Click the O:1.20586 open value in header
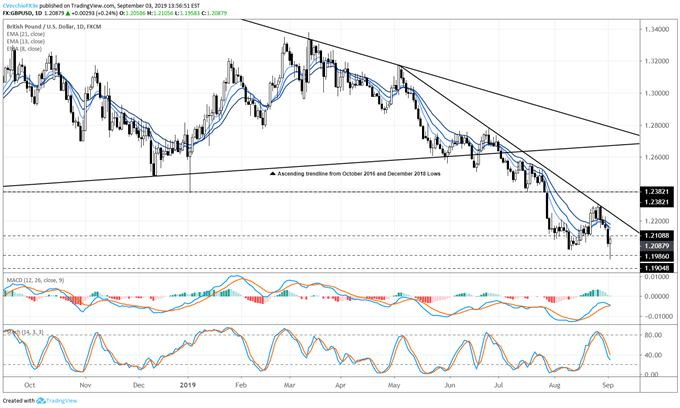This screenshot has height=408, width=680. click(132, 13)
